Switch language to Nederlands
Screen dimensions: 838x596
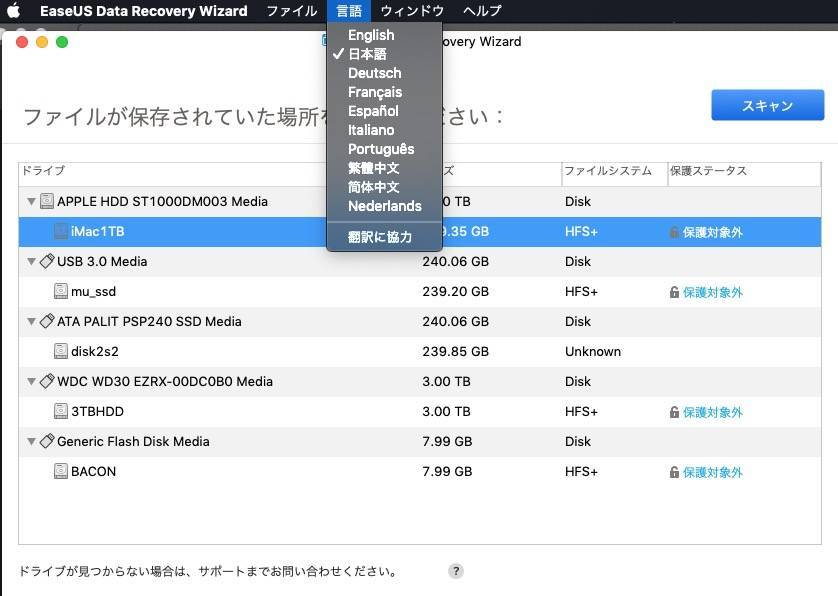(x=384, y=206)
